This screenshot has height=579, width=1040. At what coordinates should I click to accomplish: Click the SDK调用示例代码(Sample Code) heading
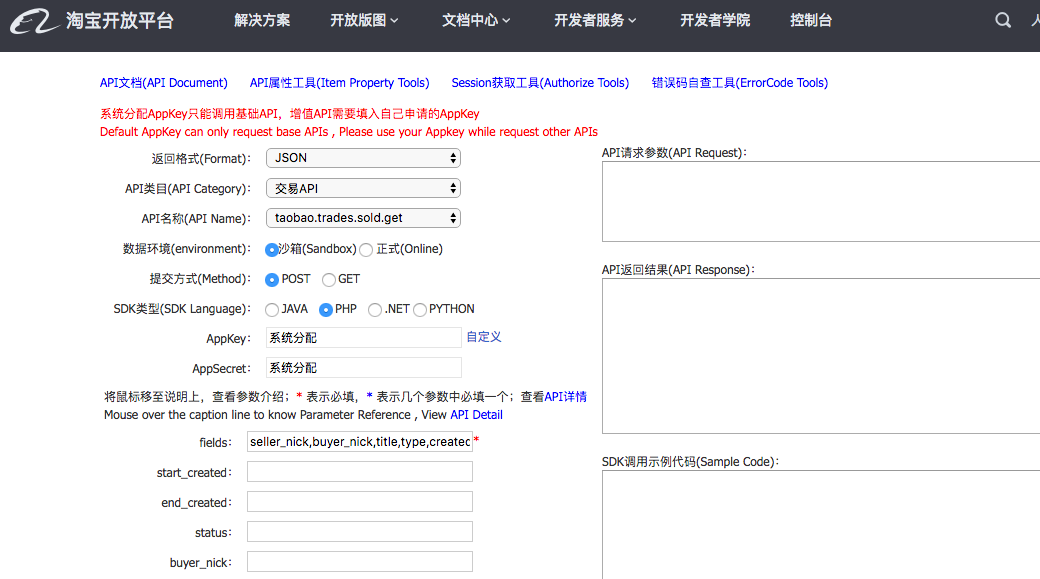point(690,462)
